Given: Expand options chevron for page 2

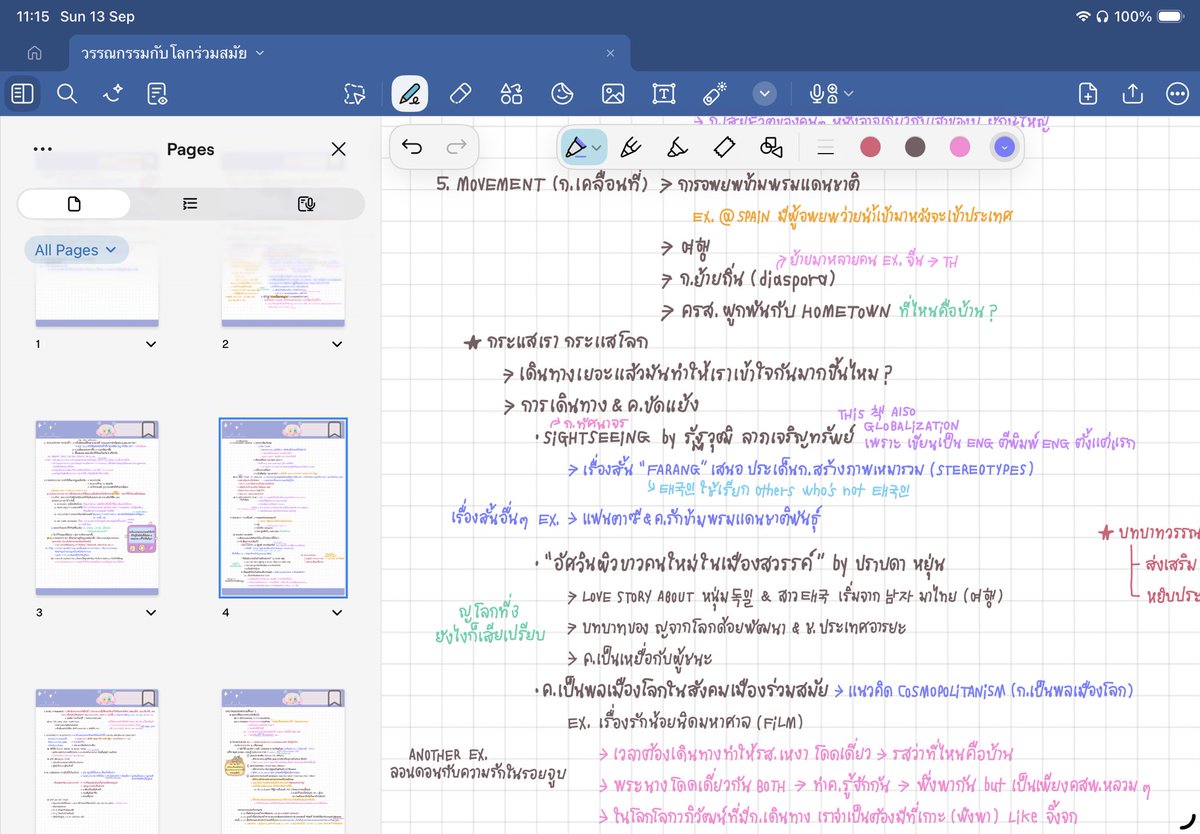Looking at the screenshot, I should (x=337, y=344).
